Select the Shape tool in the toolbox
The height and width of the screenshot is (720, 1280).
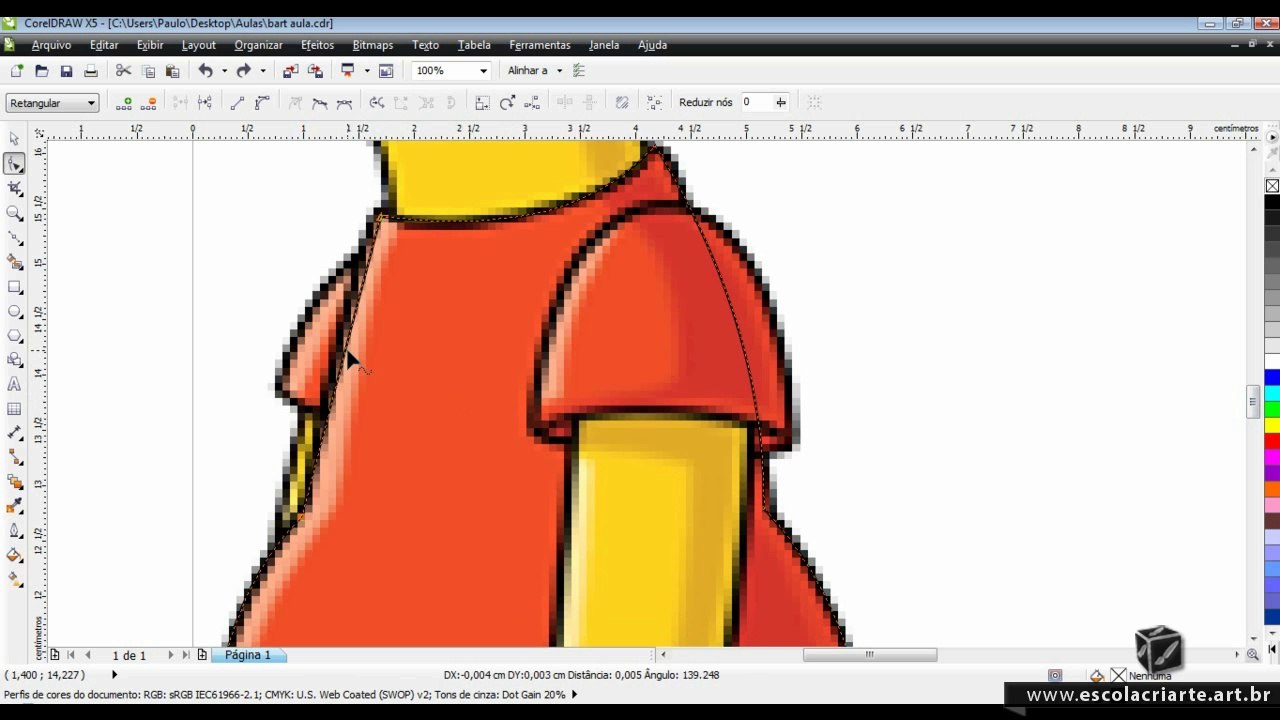tap(14, 164)
